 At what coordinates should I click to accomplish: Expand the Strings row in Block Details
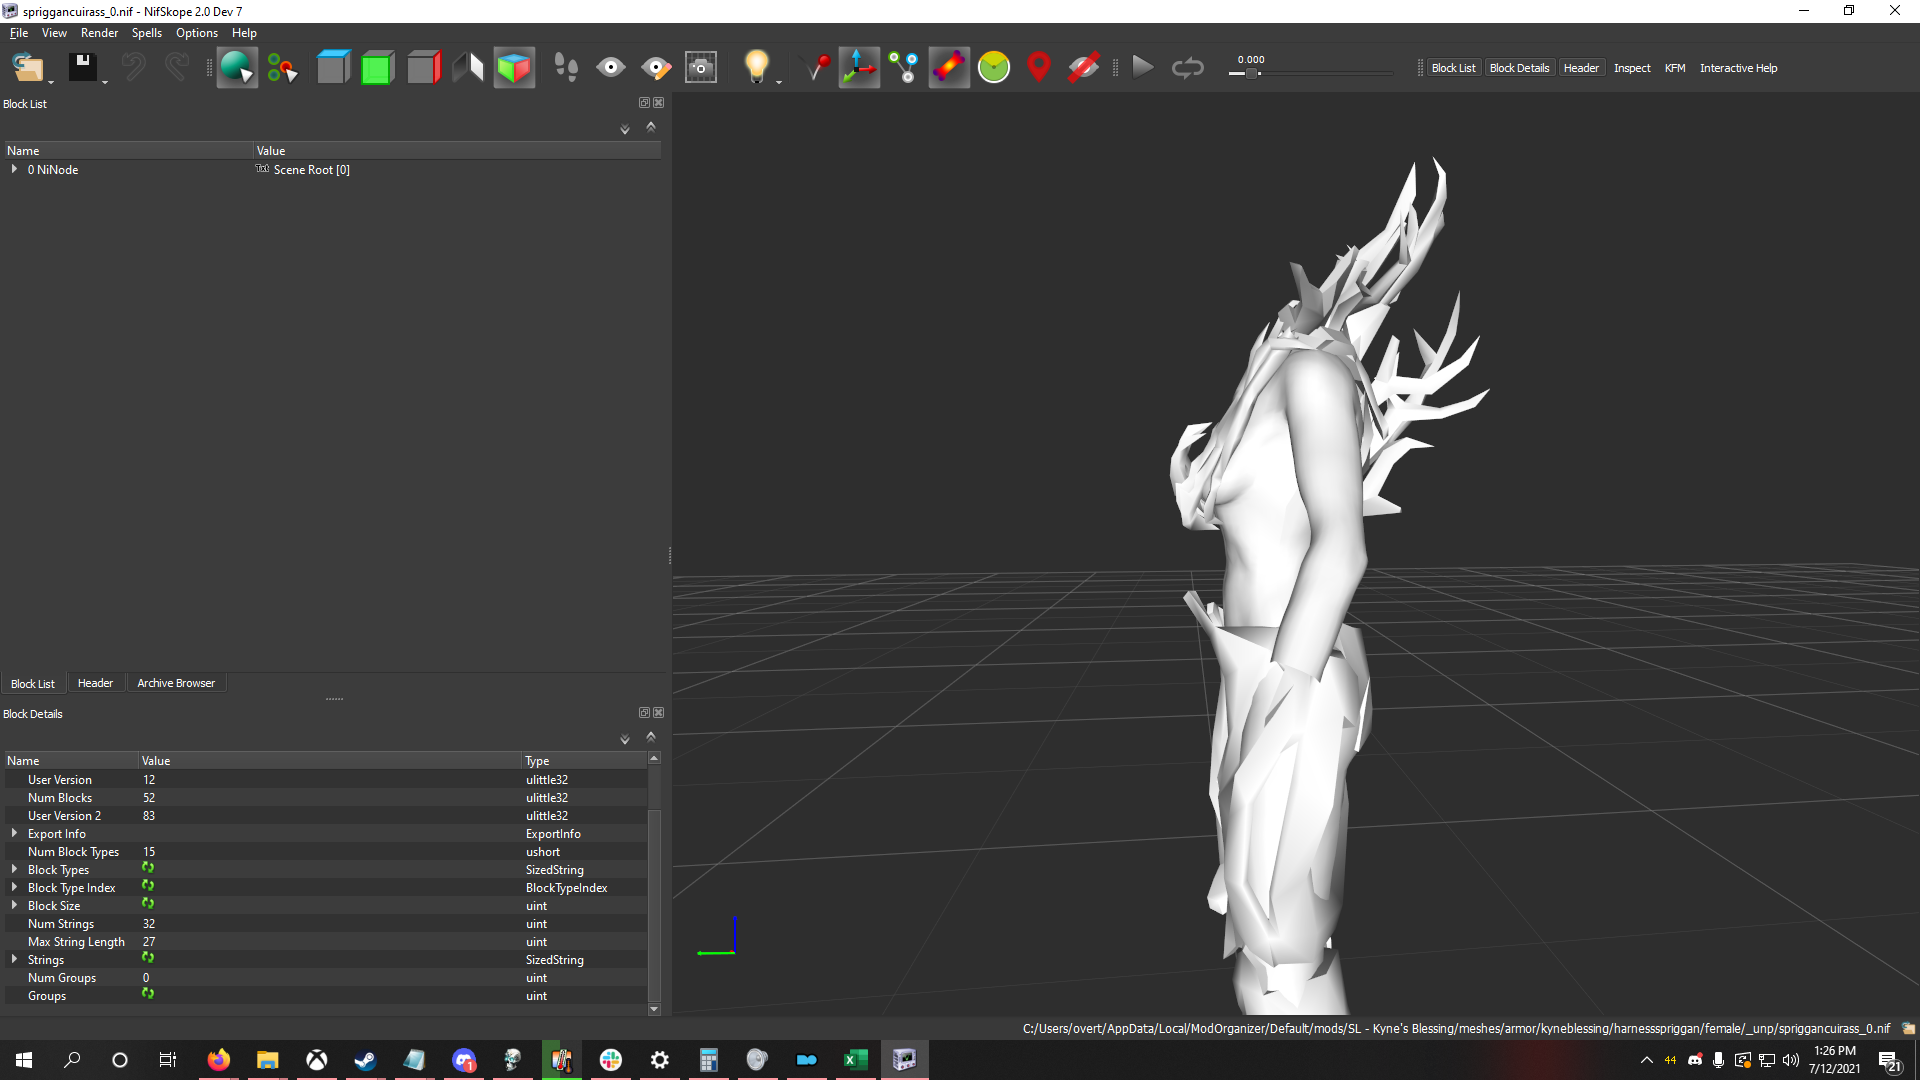click(14, 959)
